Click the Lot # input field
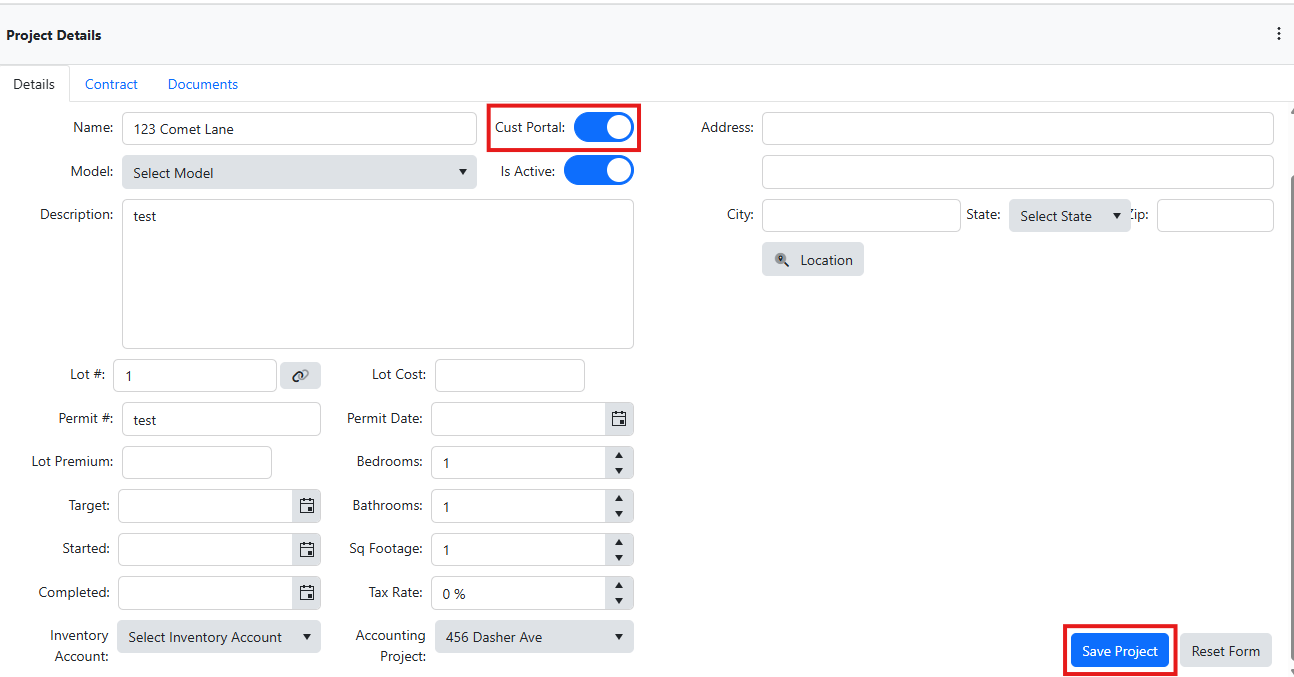Screen dimensions: 1294x677 195,376
